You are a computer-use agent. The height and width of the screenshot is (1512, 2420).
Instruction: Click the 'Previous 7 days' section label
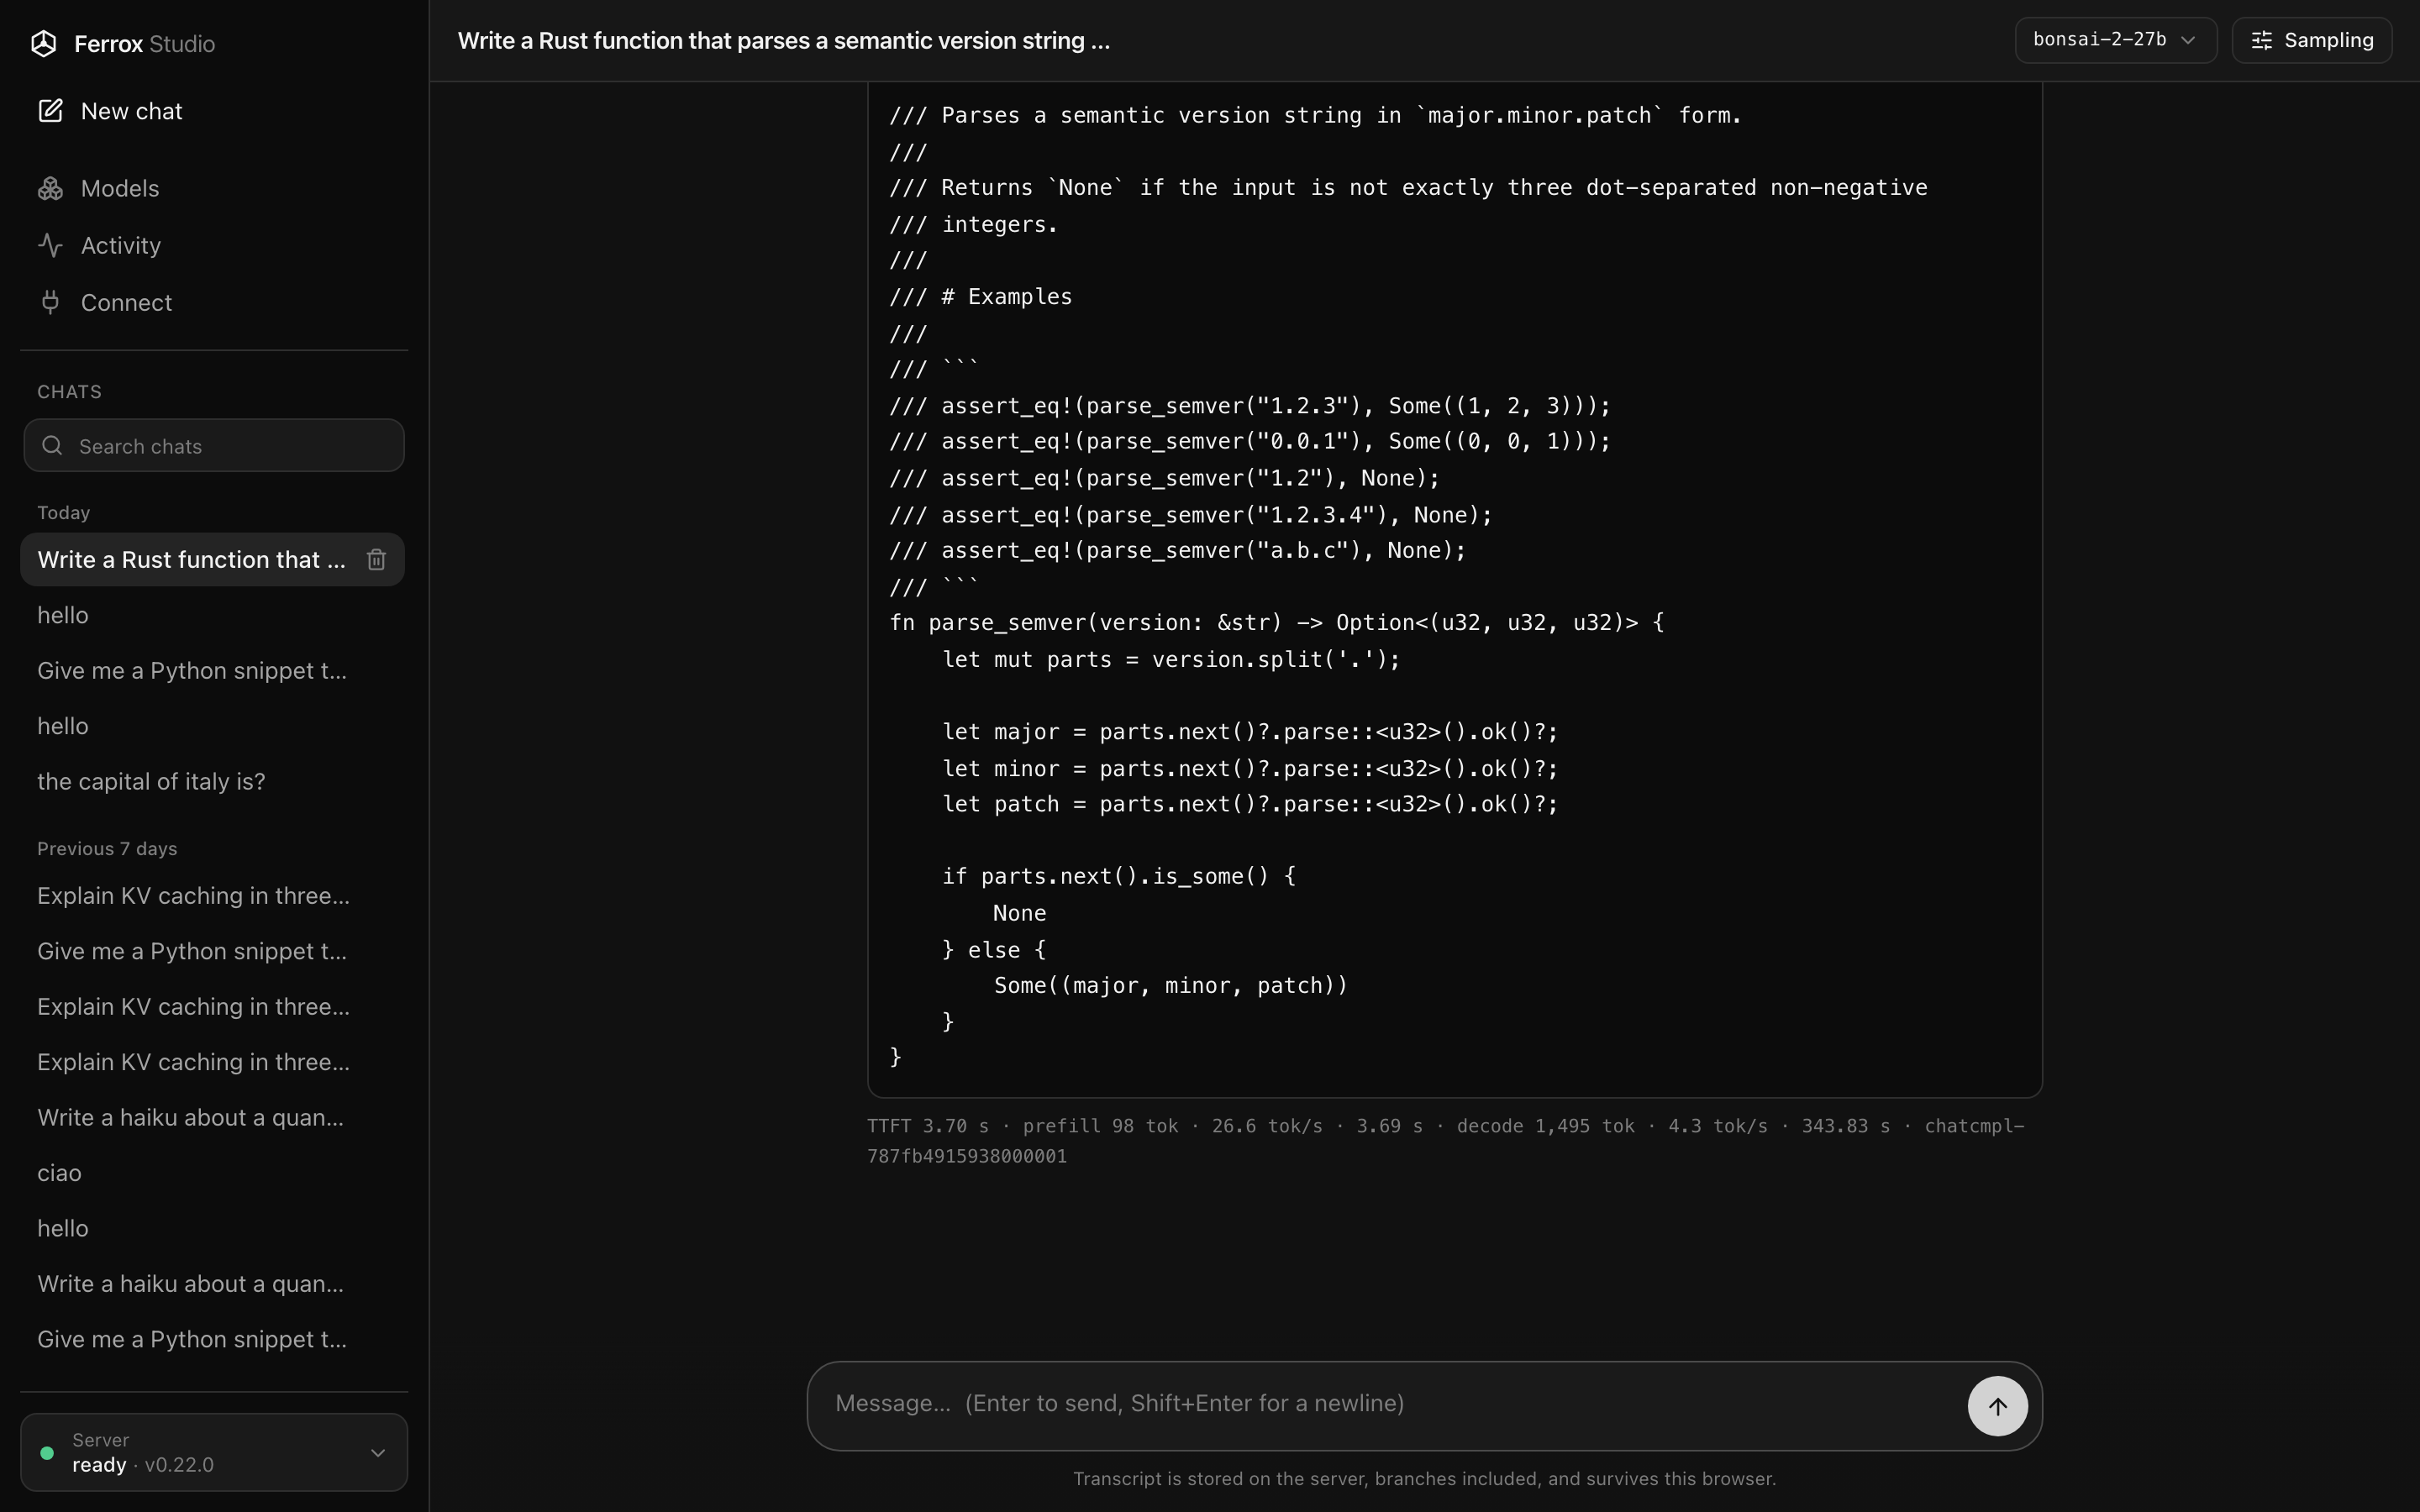coord(107,849)
